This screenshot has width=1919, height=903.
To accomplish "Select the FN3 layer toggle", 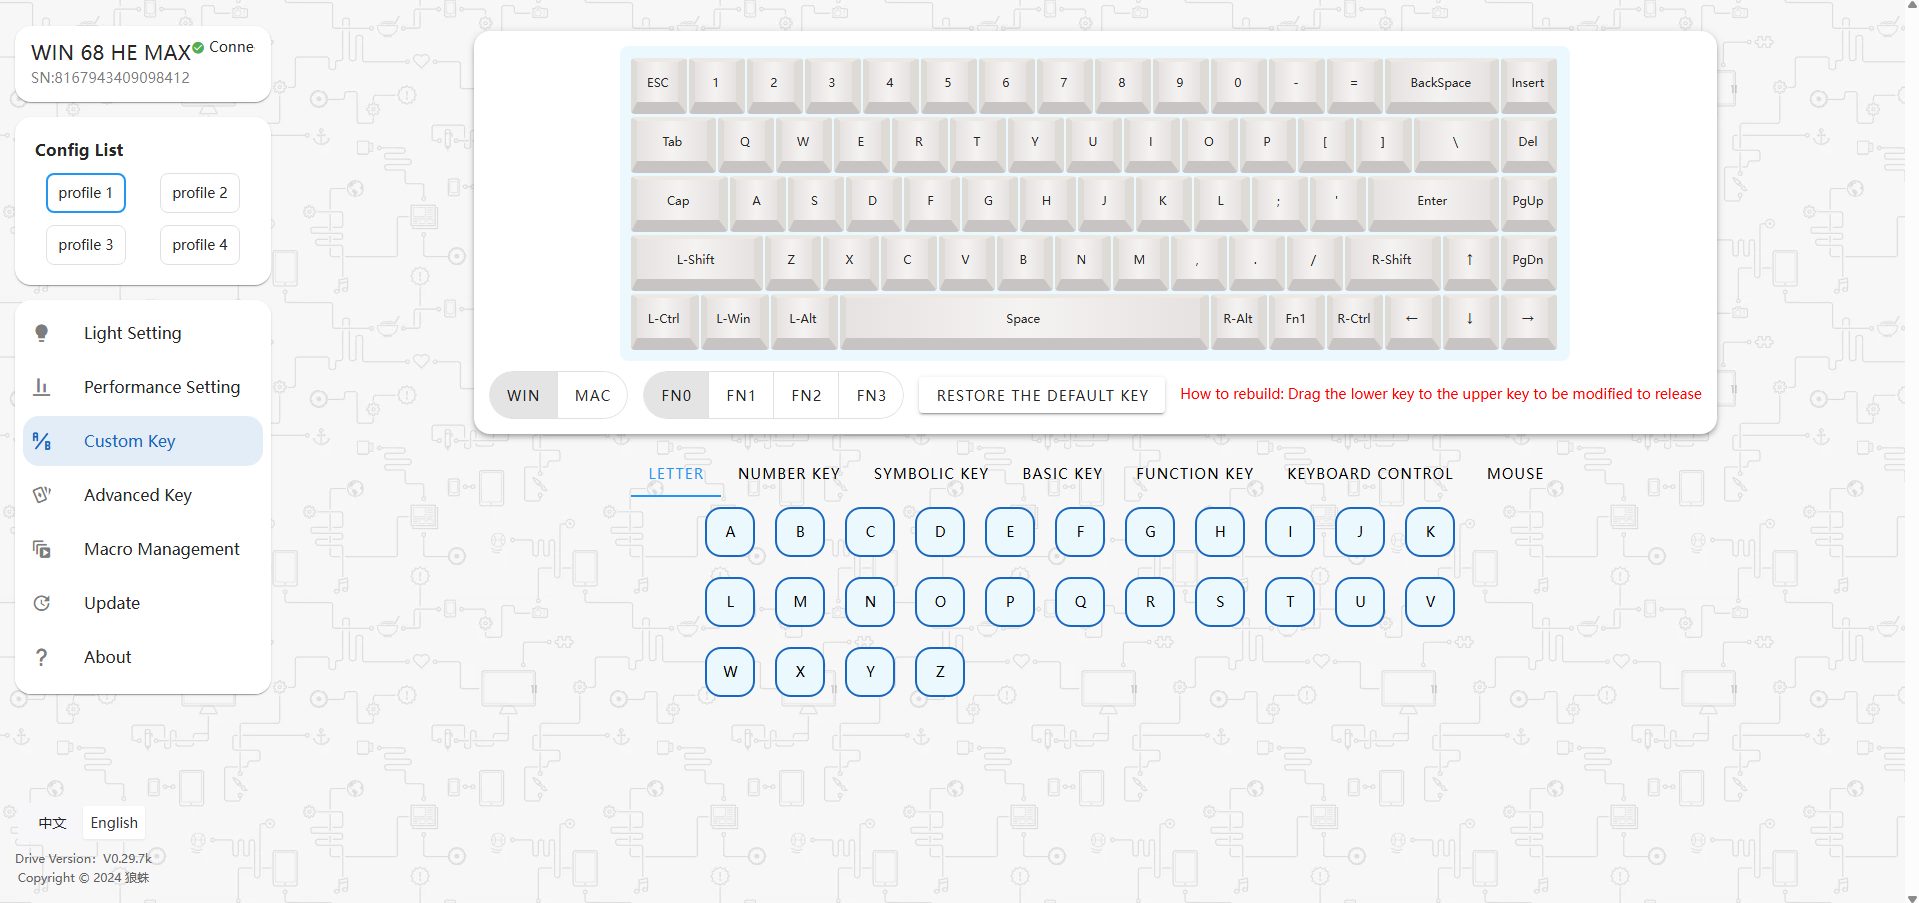I will (x=871, y=396).
